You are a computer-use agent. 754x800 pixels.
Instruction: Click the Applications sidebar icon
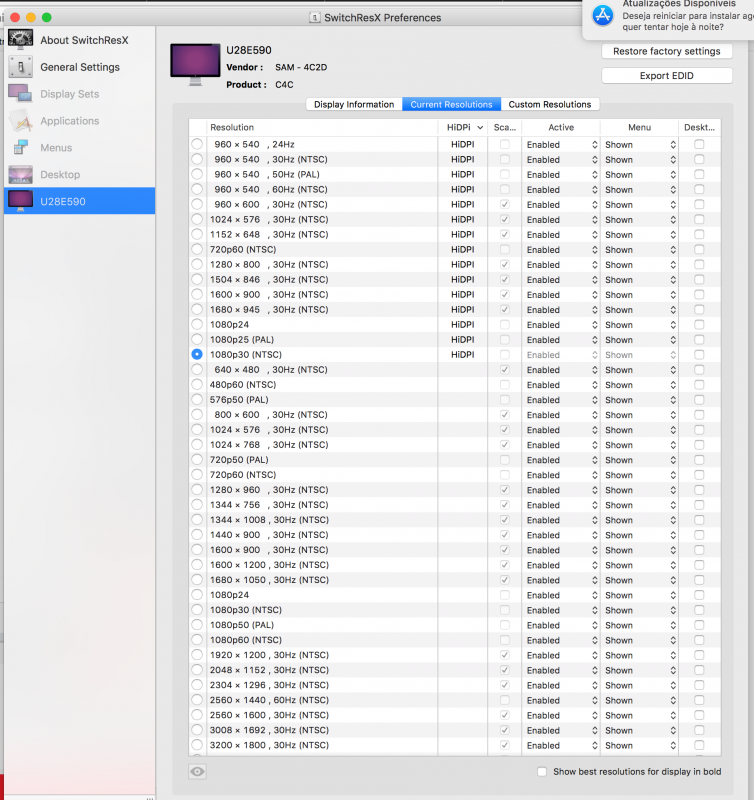(20, 121)
